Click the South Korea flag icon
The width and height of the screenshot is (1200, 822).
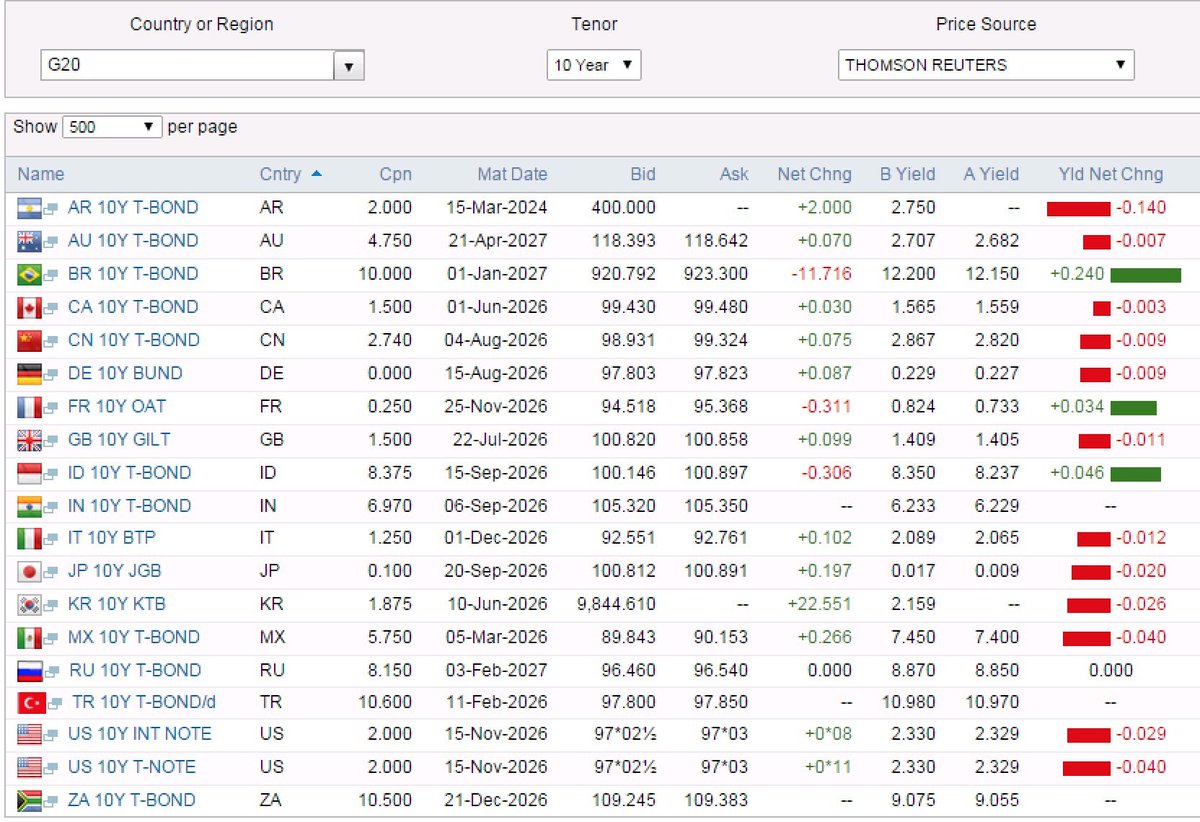click(x=29, y=605)
